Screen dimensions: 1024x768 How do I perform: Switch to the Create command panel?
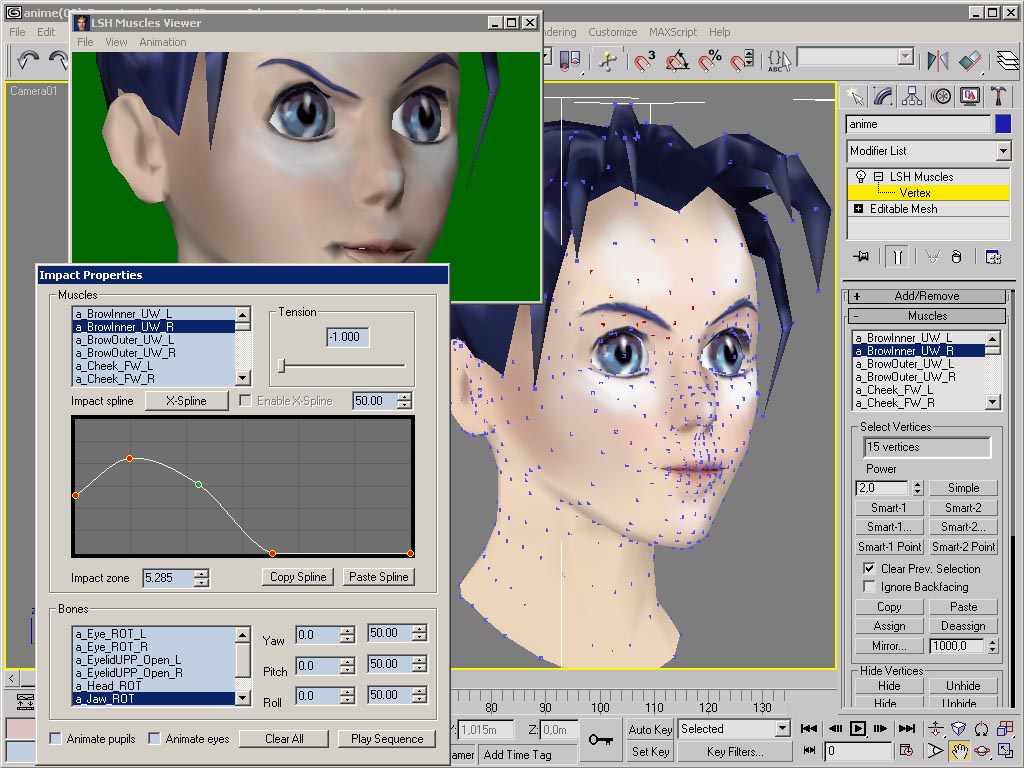click(855, 97)
